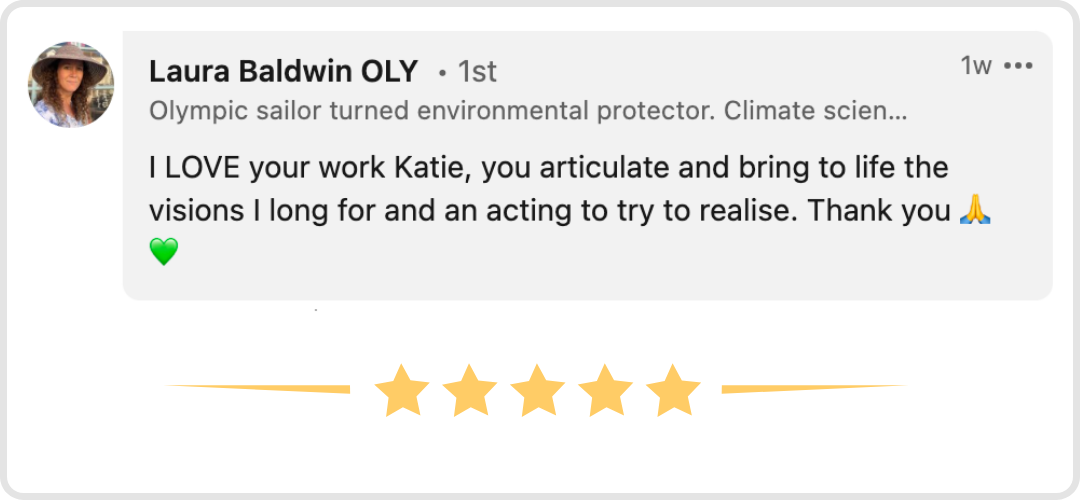Click the praying hands emoji
1080x500 pixels.
[x=974, y=211]
